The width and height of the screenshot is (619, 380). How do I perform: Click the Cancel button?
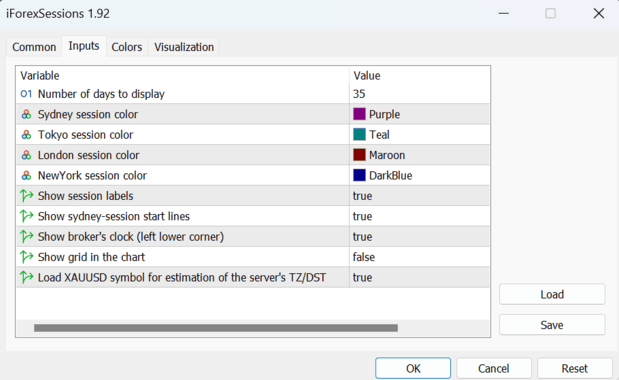point(493,368)
